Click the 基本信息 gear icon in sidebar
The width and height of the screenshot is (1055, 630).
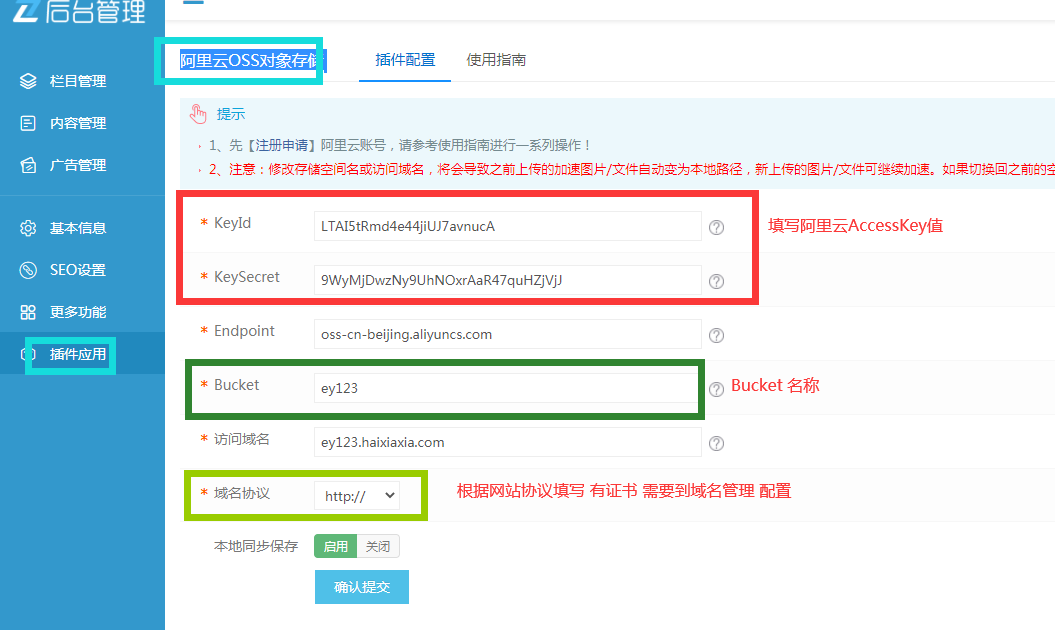click(28, 228)
